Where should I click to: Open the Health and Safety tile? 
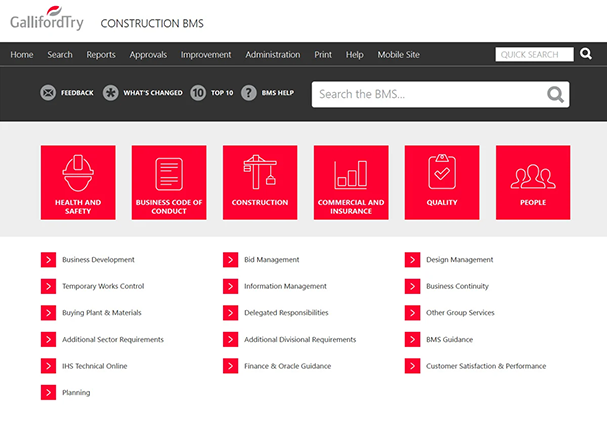pyautogui.click(x=78, y=182)
